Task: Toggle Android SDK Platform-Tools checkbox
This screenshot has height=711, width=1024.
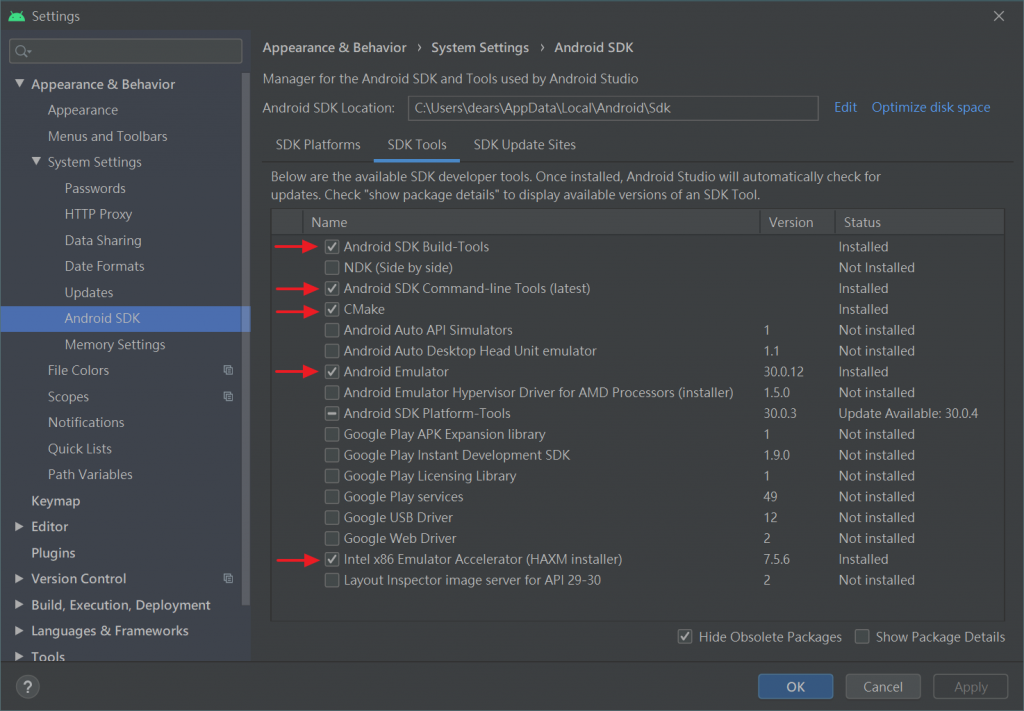Action: (332, 413)
